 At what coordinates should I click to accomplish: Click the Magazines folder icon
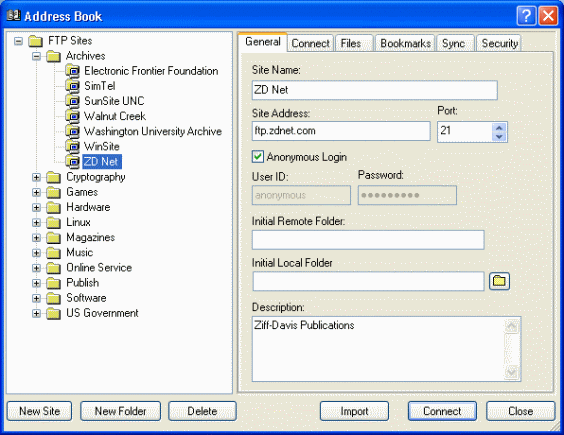pos(54,237)
